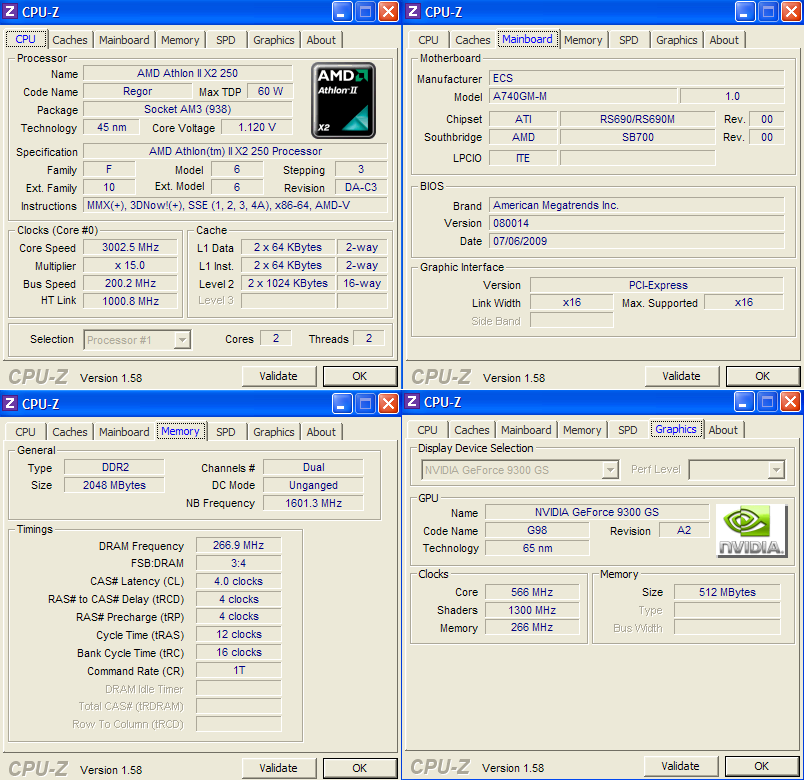Click BIOS Brand American Megatrends Inc.
The width and height of the screenshot is (805, 780).
(x=637, y=205)
